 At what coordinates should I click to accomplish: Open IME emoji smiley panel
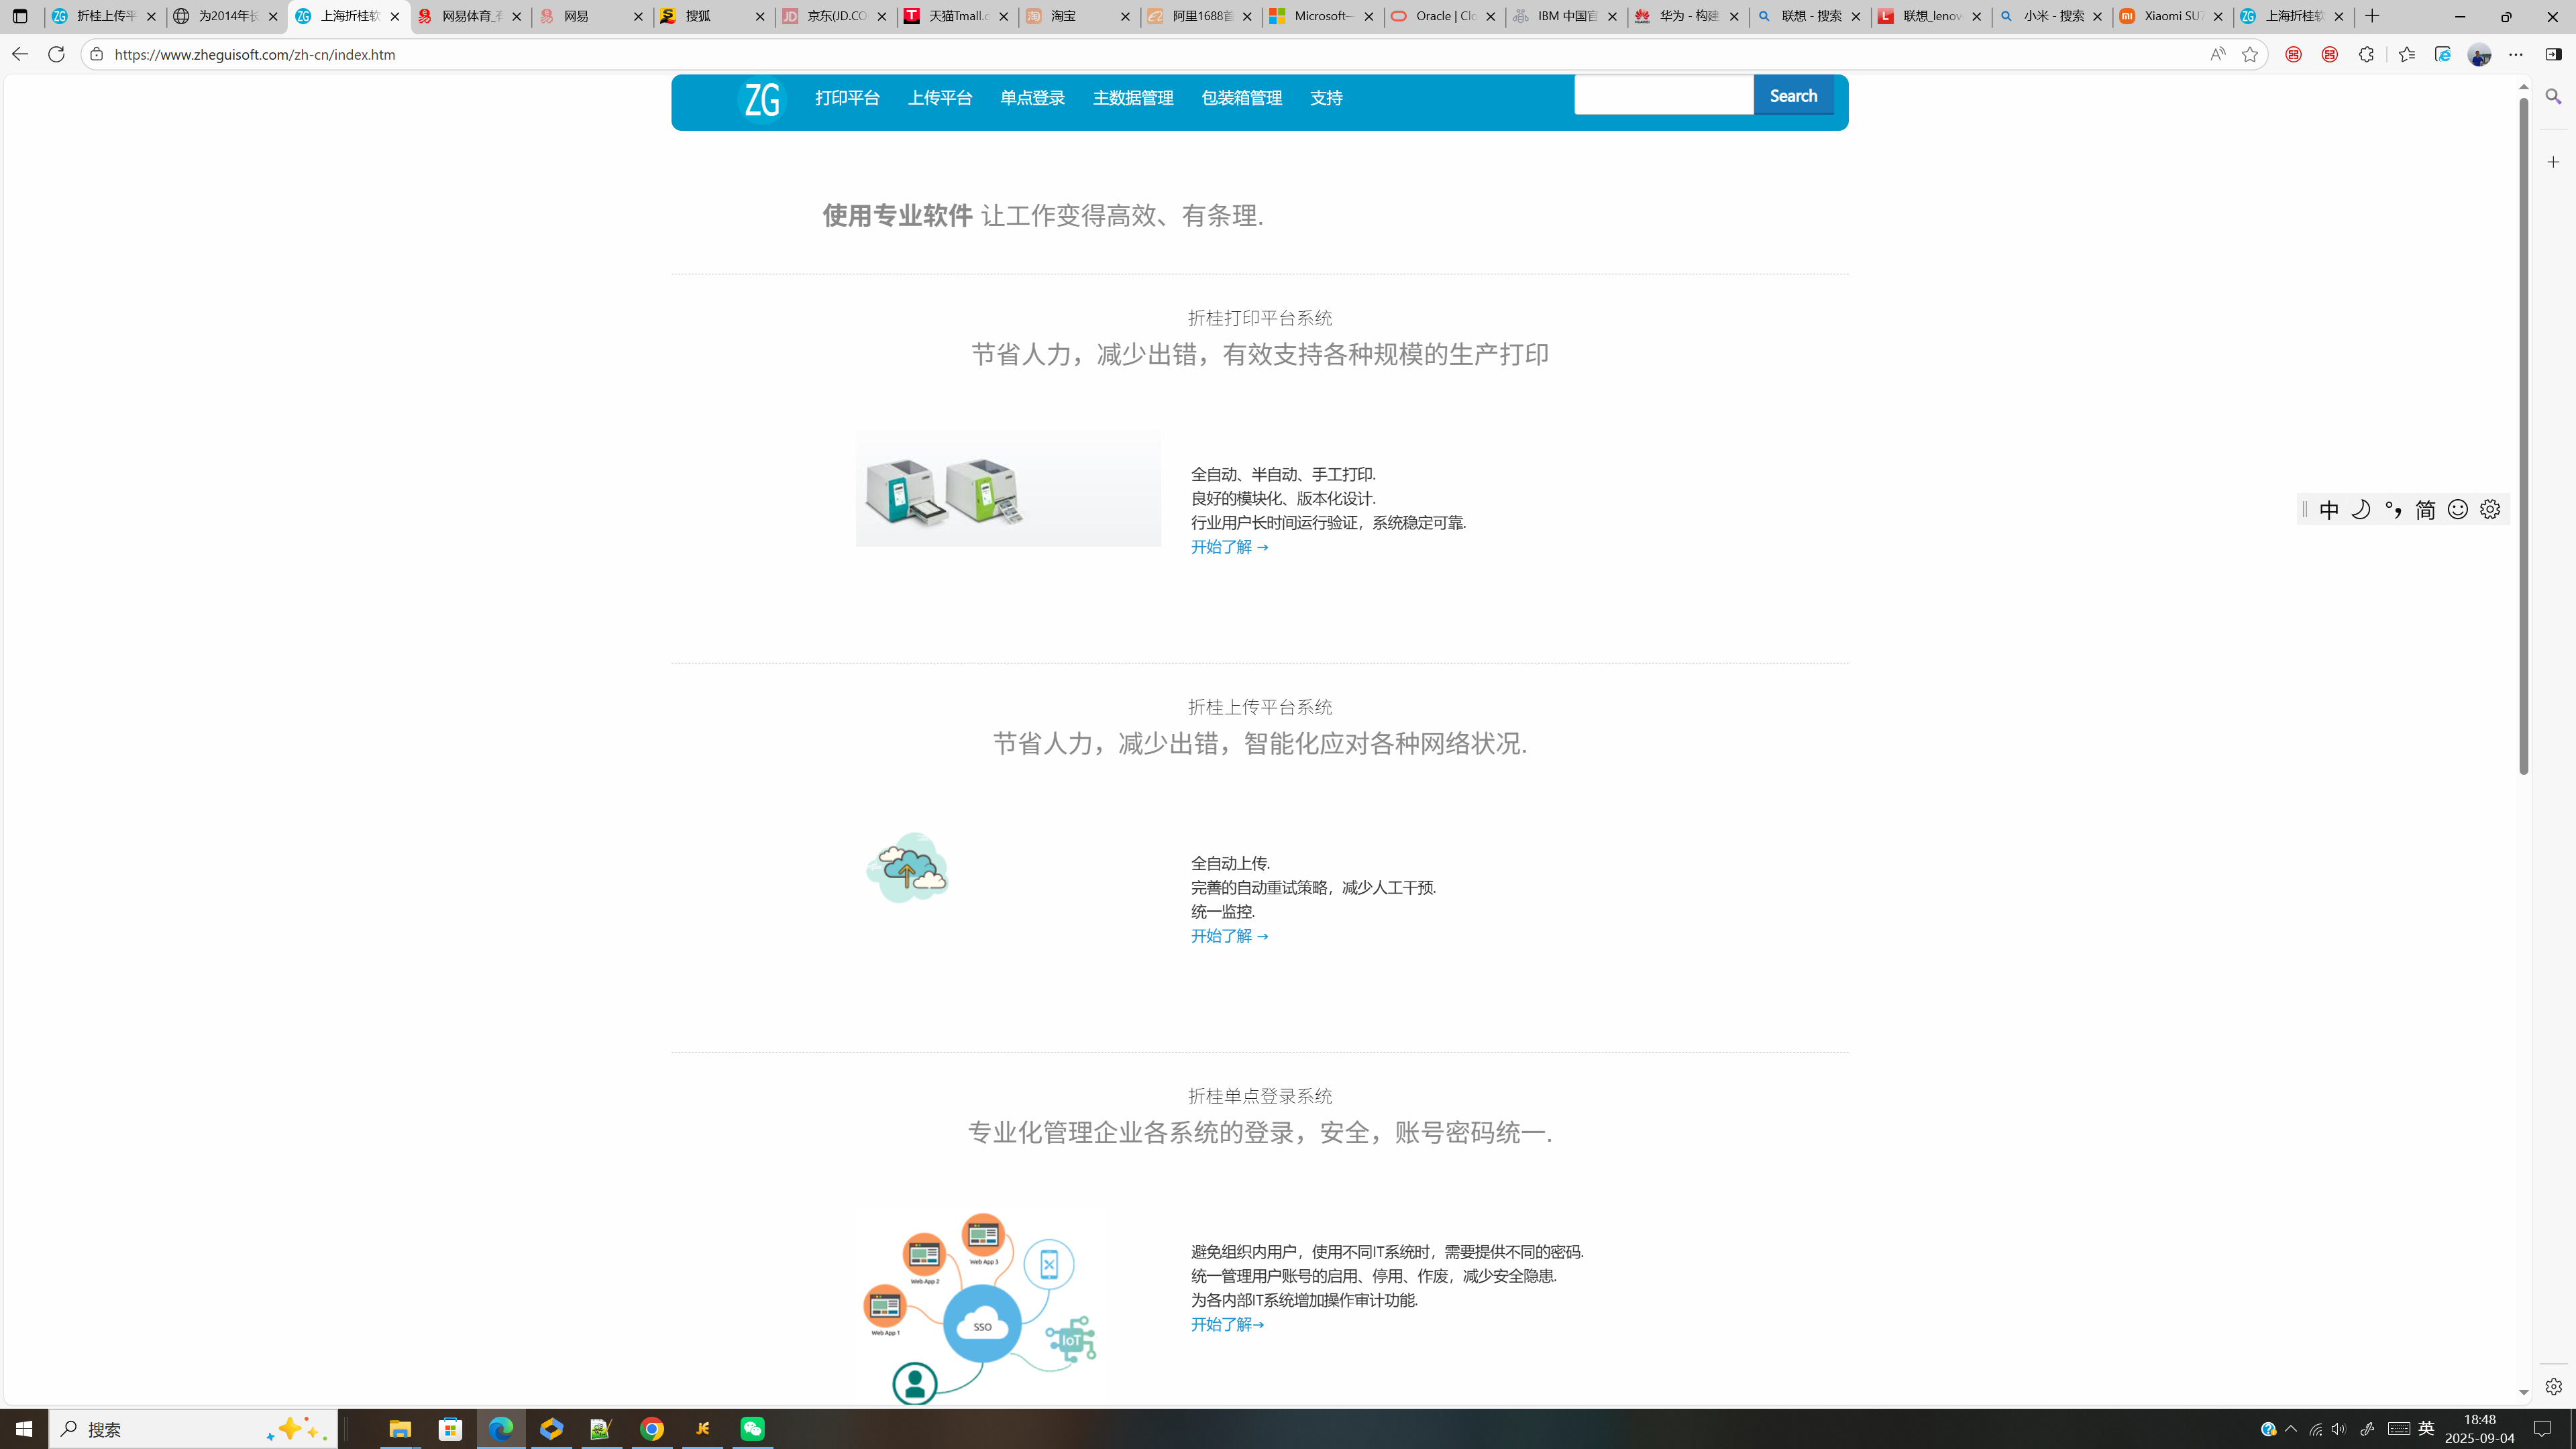[2458, 510]
